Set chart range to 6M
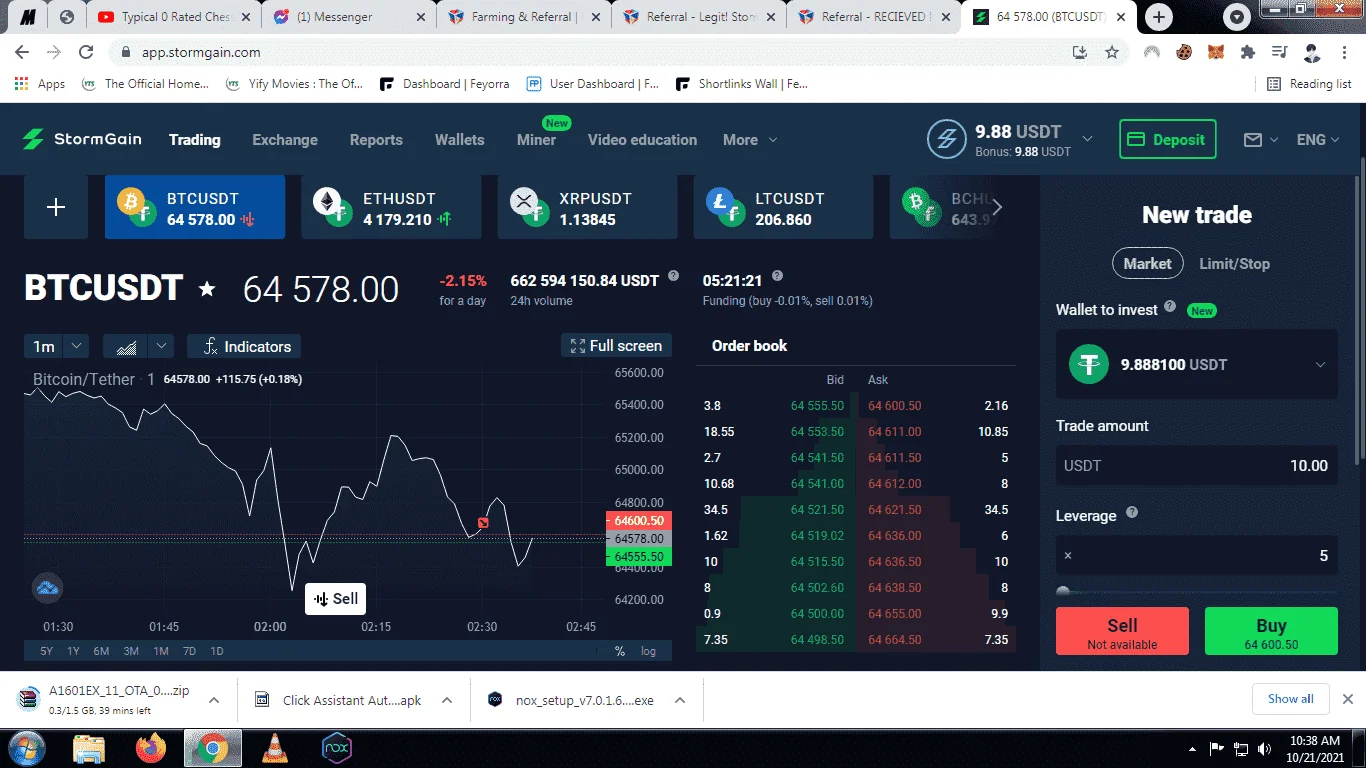The width and height of the screenshot is (1366, 768). click(x=101, y=651)
